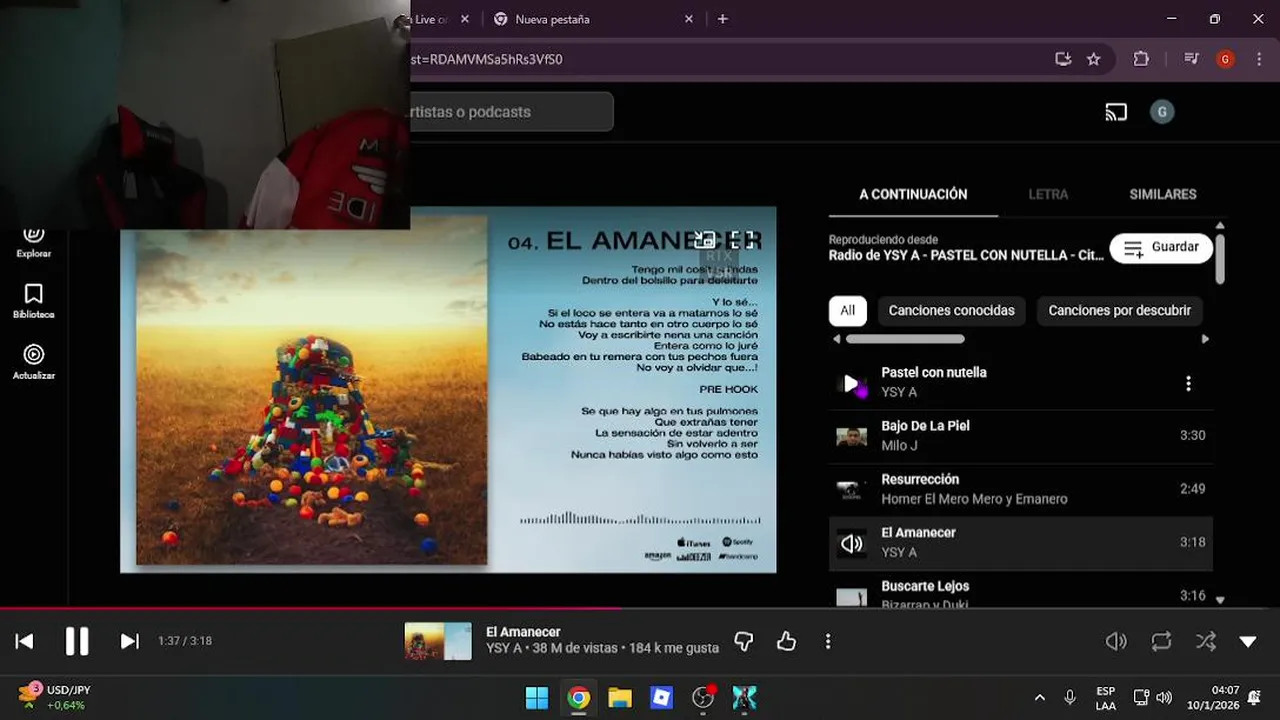The width and height of the screenshot is (1280, 720).
Task: Collapse the player page with down arrow
Action: [x=1248, y=641]
